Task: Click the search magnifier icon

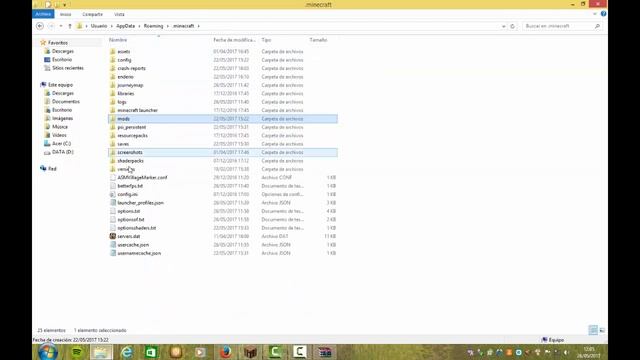Action: 597,26
